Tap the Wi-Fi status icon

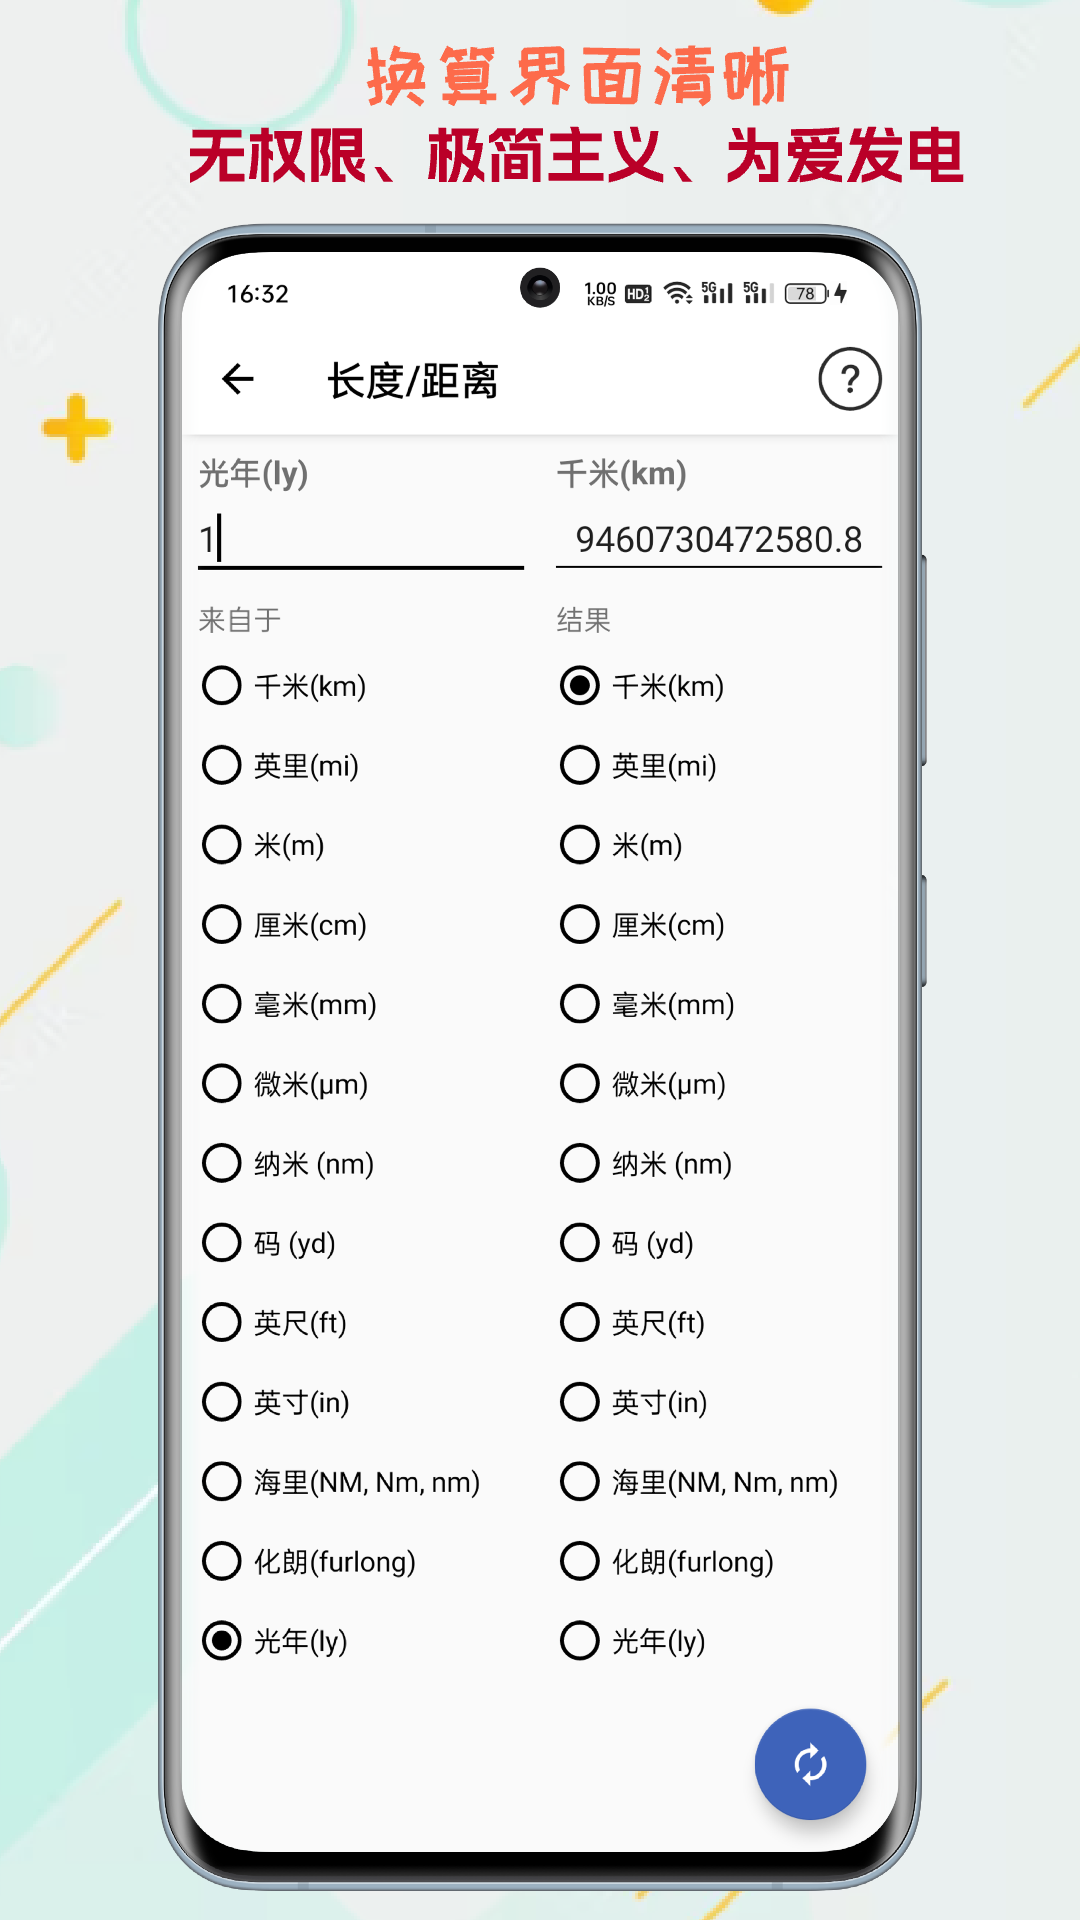tap(678, 293)
